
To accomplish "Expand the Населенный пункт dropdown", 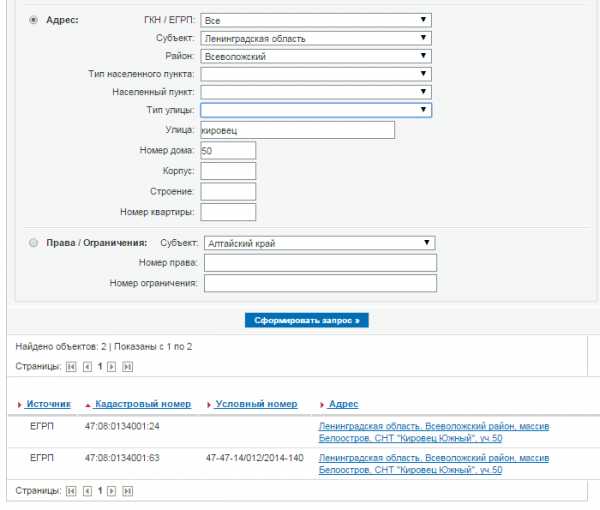I will tap(316, 92).
